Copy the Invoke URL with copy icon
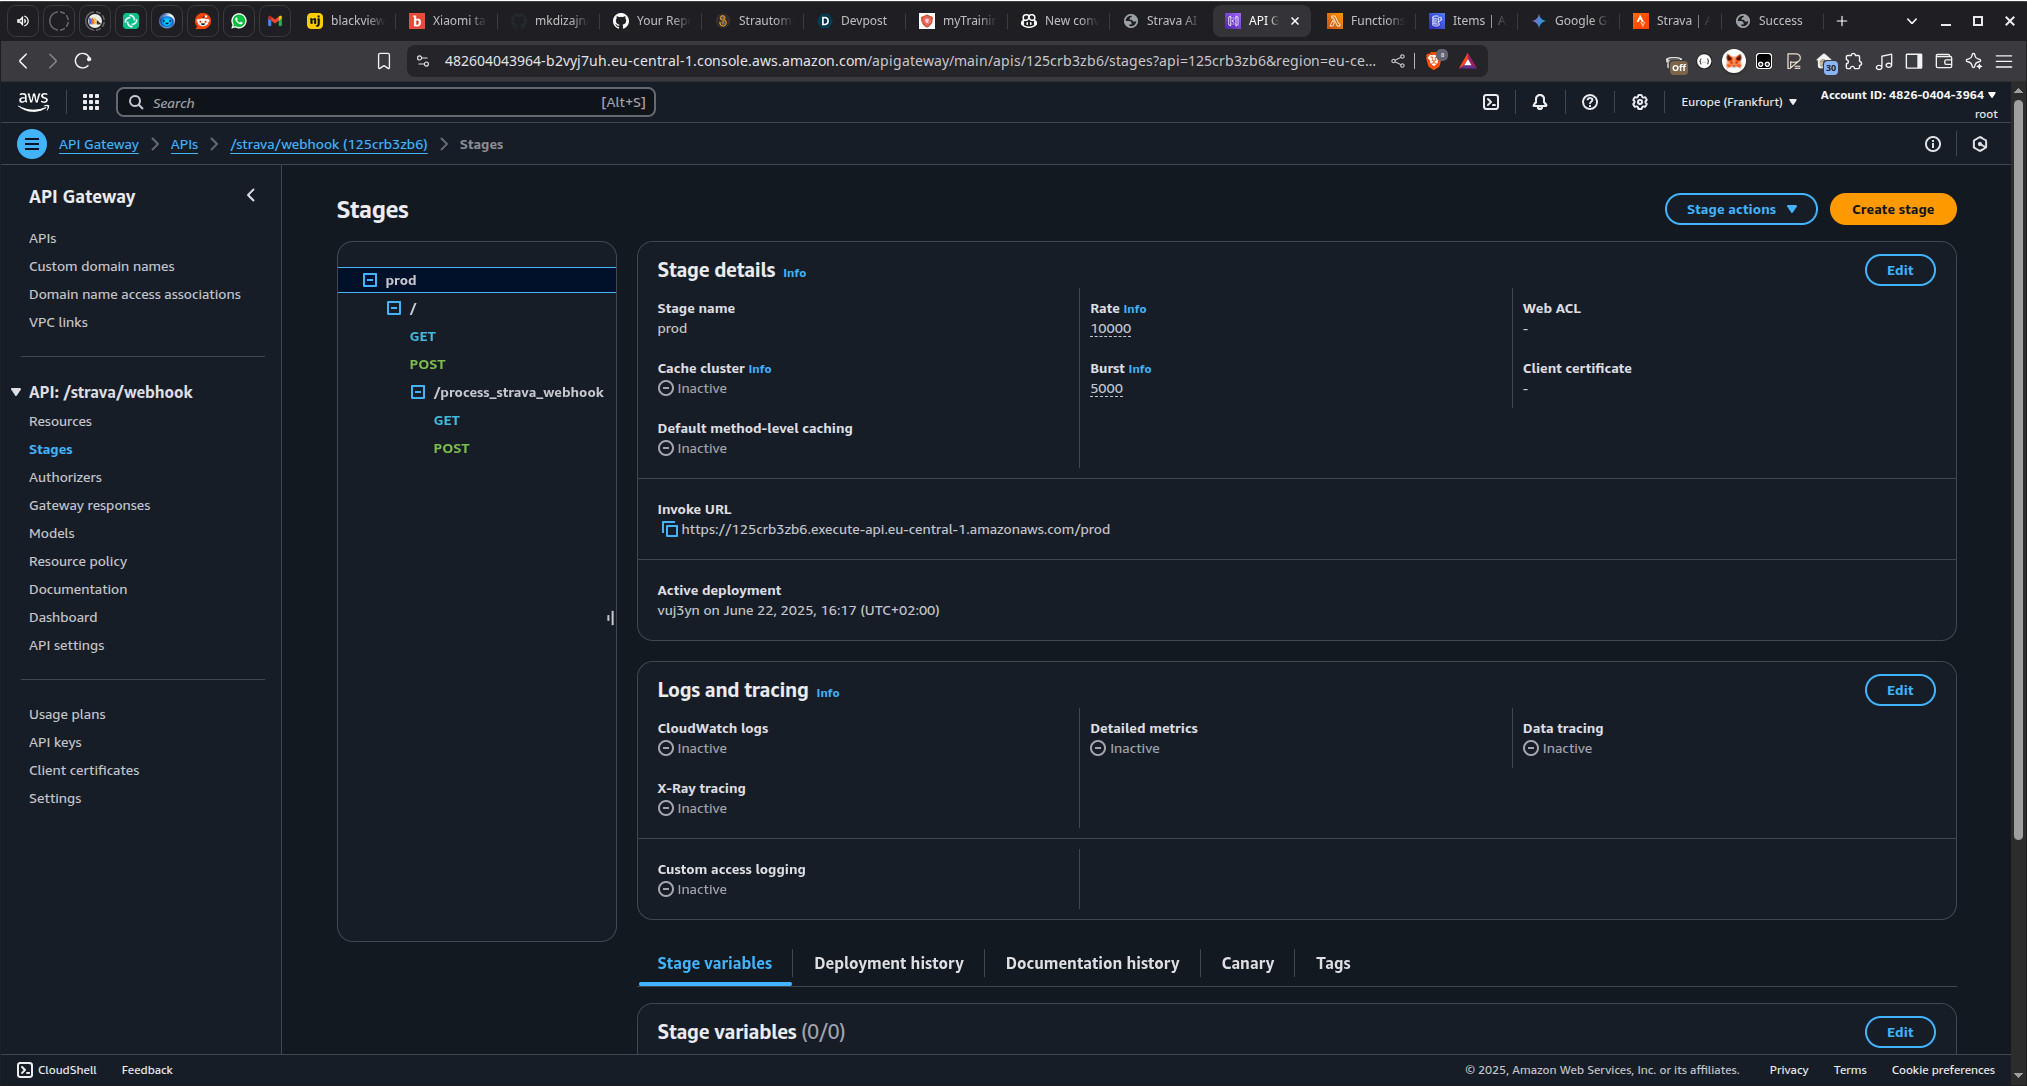The height and width of the screenshot is (1086, 2027). 669,529
